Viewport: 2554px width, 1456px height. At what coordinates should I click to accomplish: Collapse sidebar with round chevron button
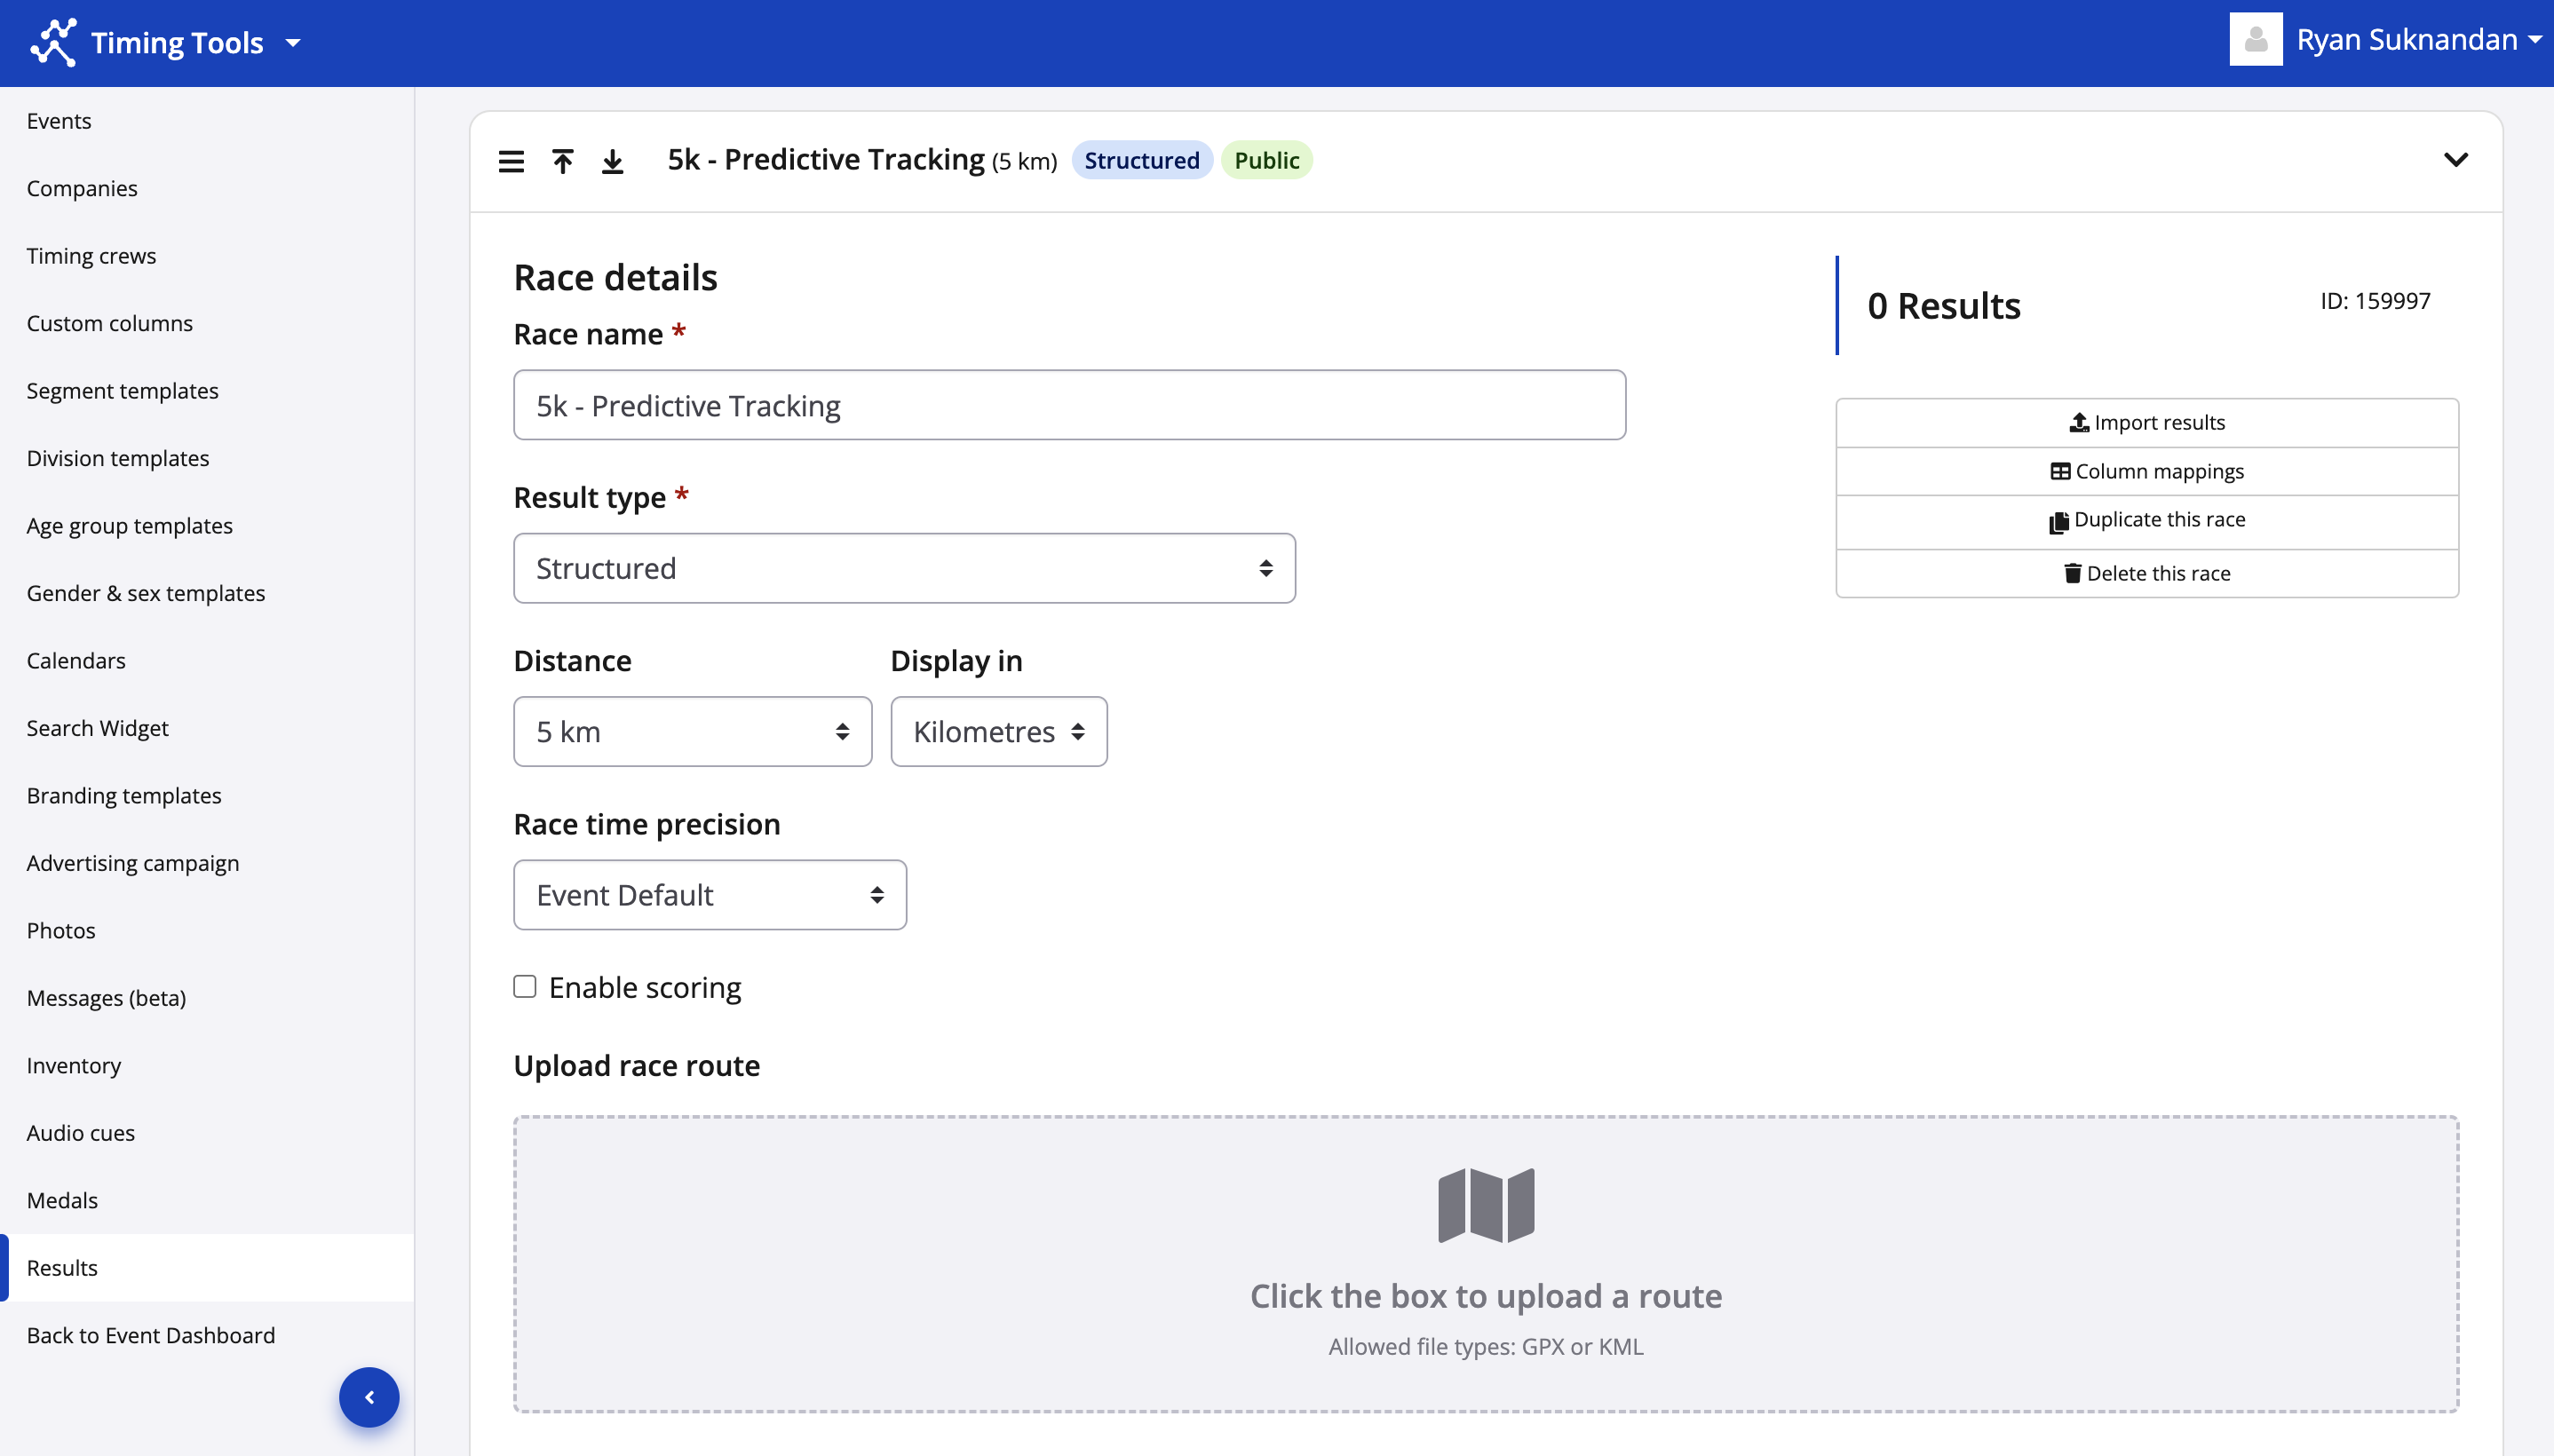(x=369, y=1397)
